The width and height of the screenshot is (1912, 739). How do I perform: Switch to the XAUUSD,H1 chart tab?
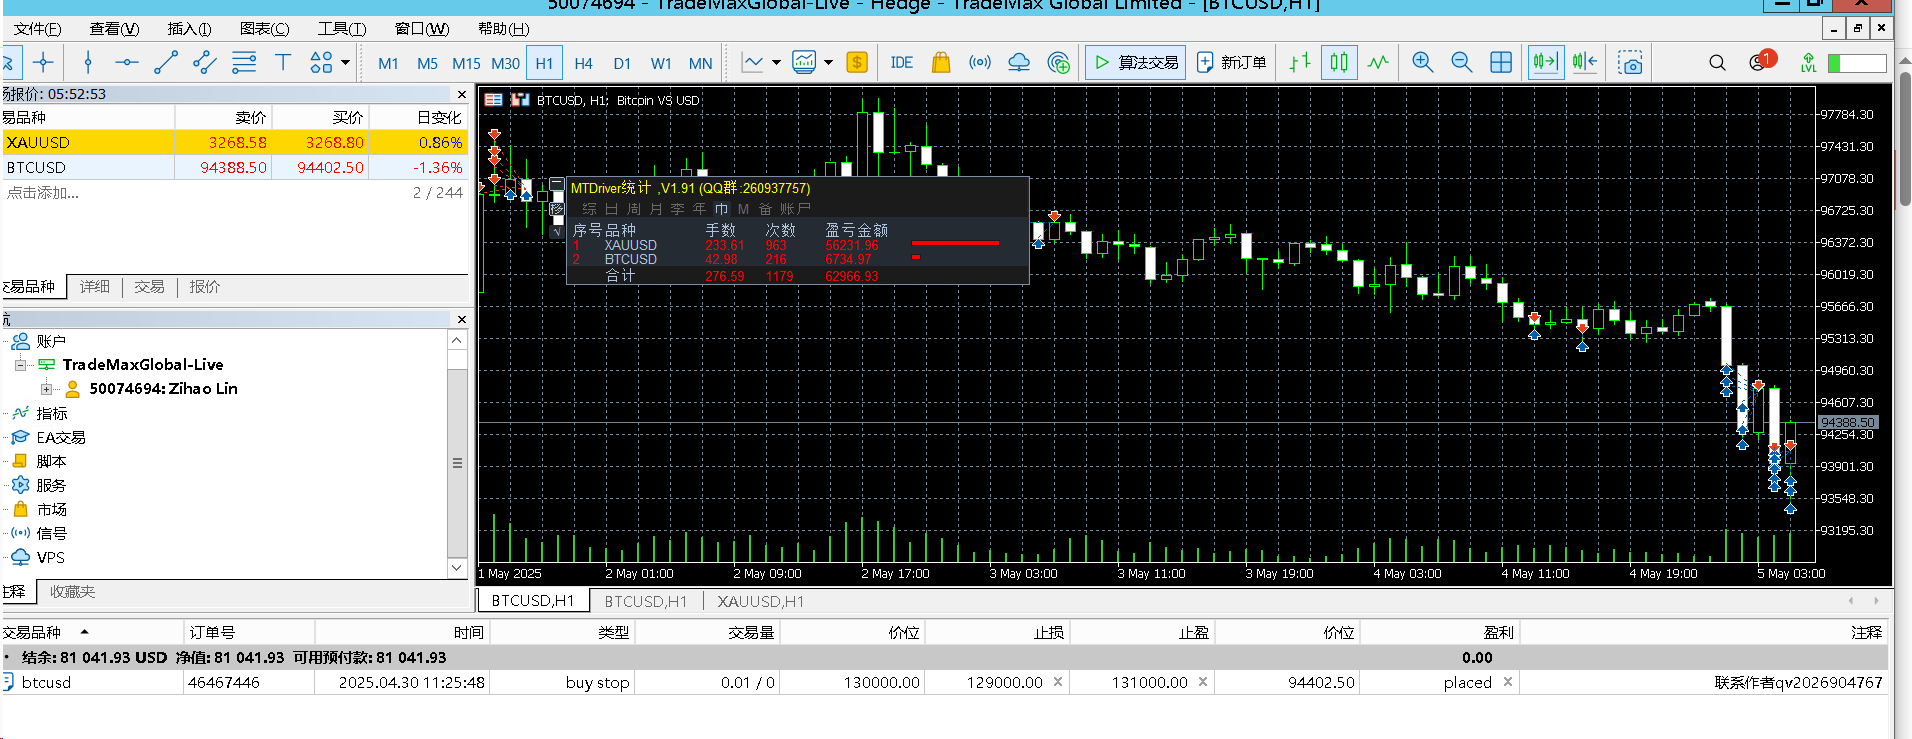760,601
